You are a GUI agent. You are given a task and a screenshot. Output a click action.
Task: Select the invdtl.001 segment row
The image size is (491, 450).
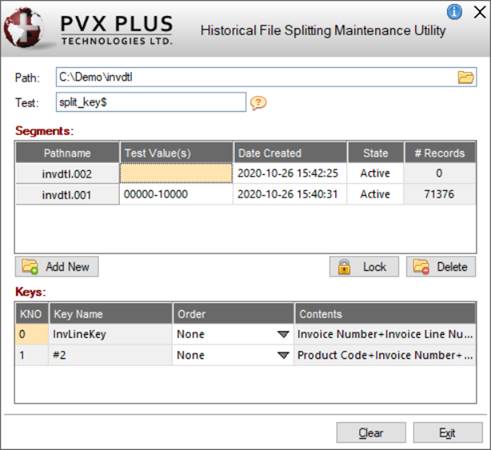pos(246,194)
